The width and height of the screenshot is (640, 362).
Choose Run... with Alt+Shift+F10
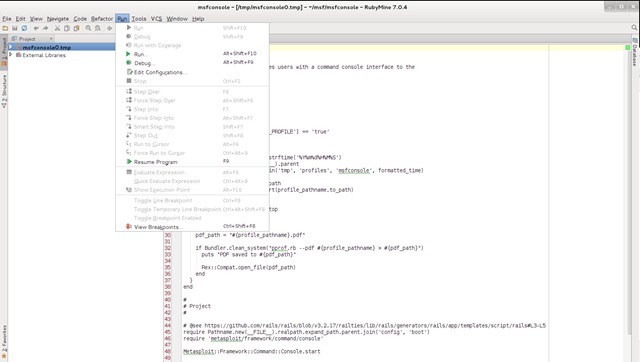[x=192, y=54]
